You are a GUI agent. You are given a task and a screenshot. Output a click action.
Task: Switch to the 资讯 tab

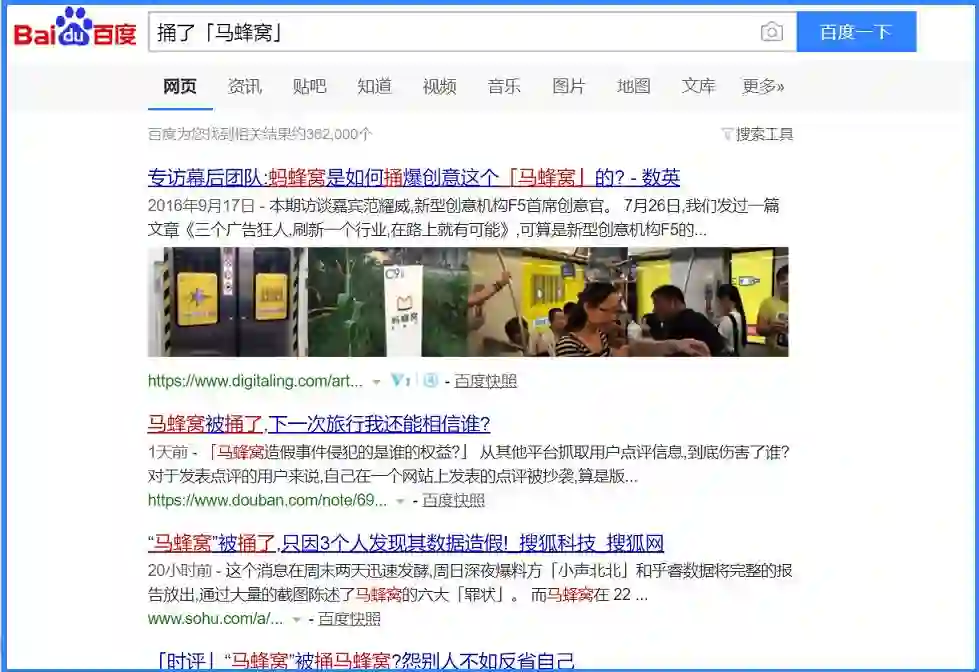click(245, 86)
